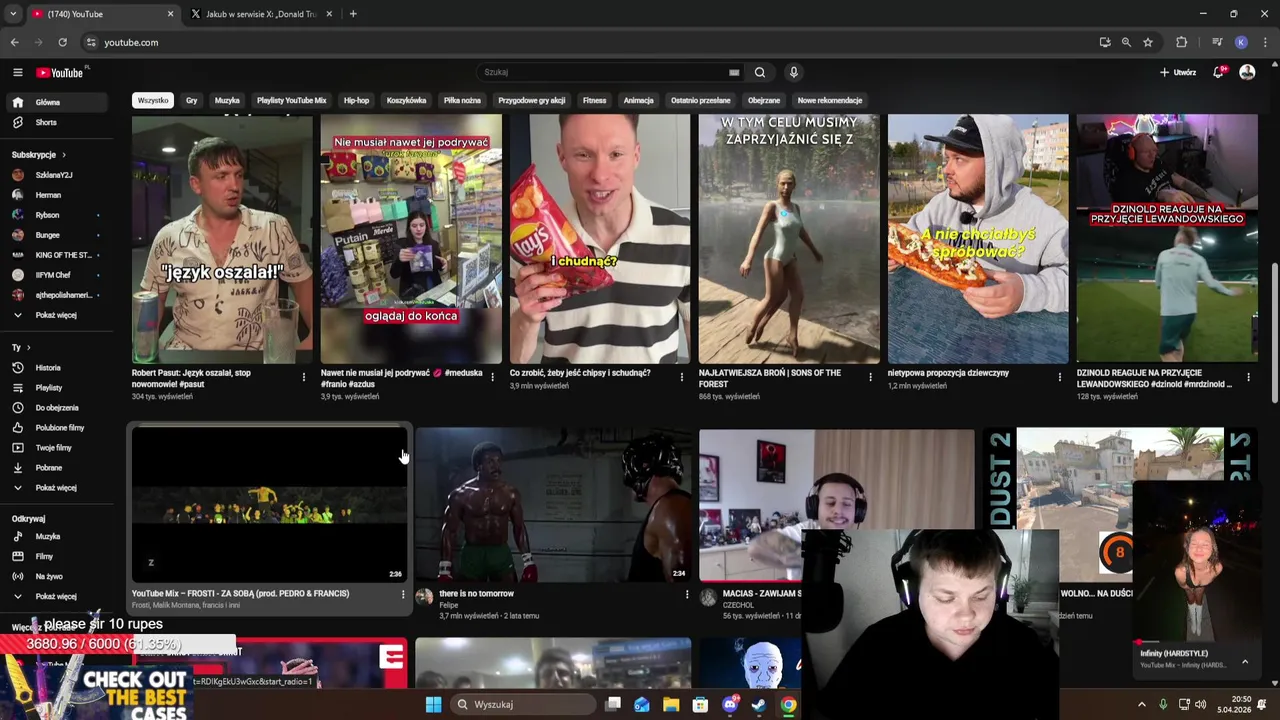
Task: Open options menu for FROSTI YouTube Mix
Action: pyautogui.click(x=403, y=594)
